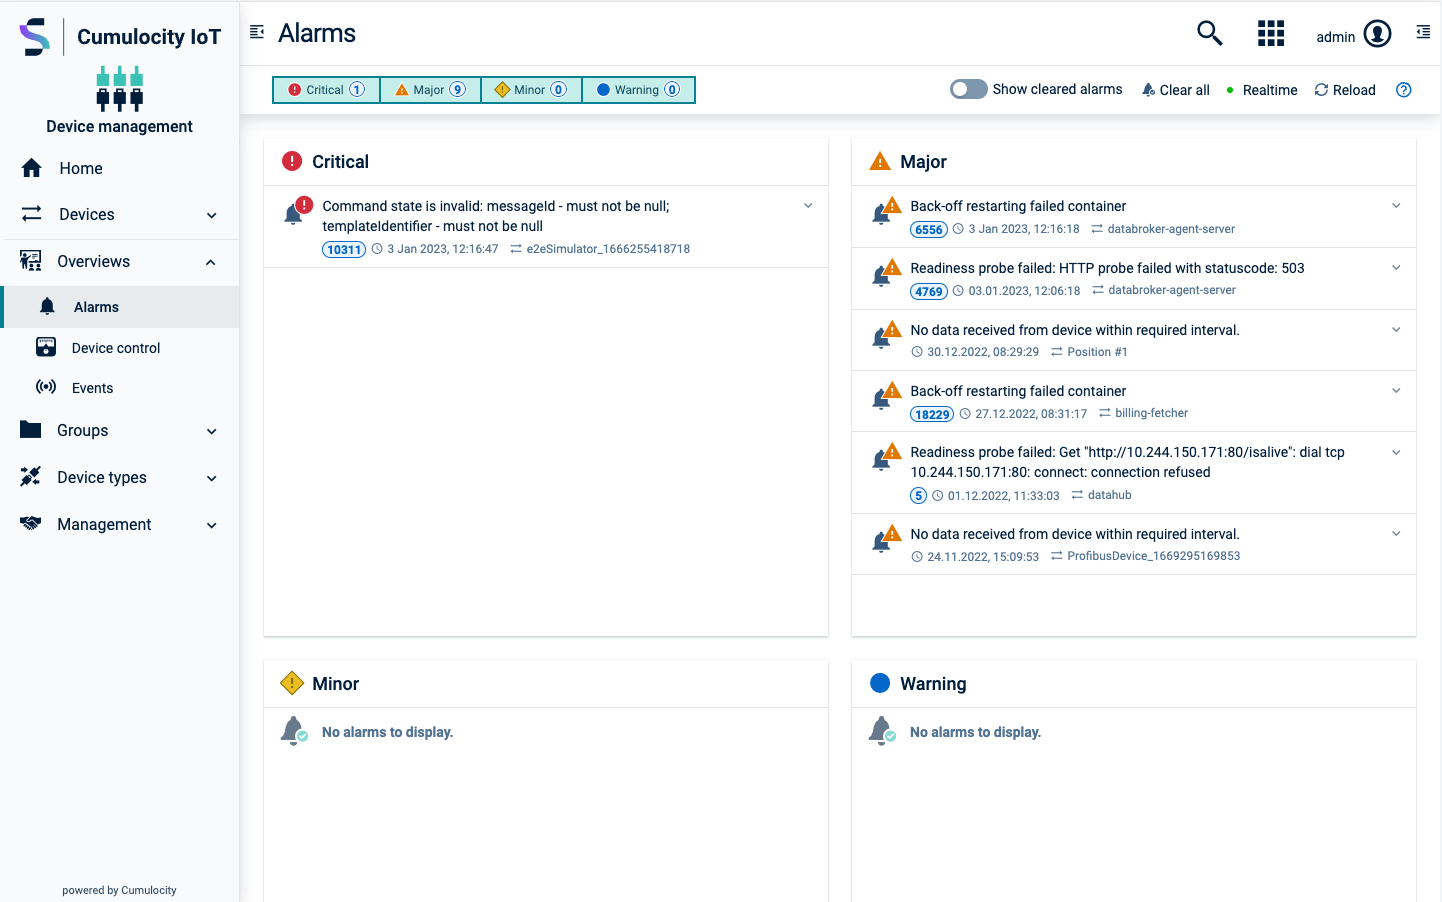Toggle Show cleared alarms switch
1442x902 pixels.
968,89
